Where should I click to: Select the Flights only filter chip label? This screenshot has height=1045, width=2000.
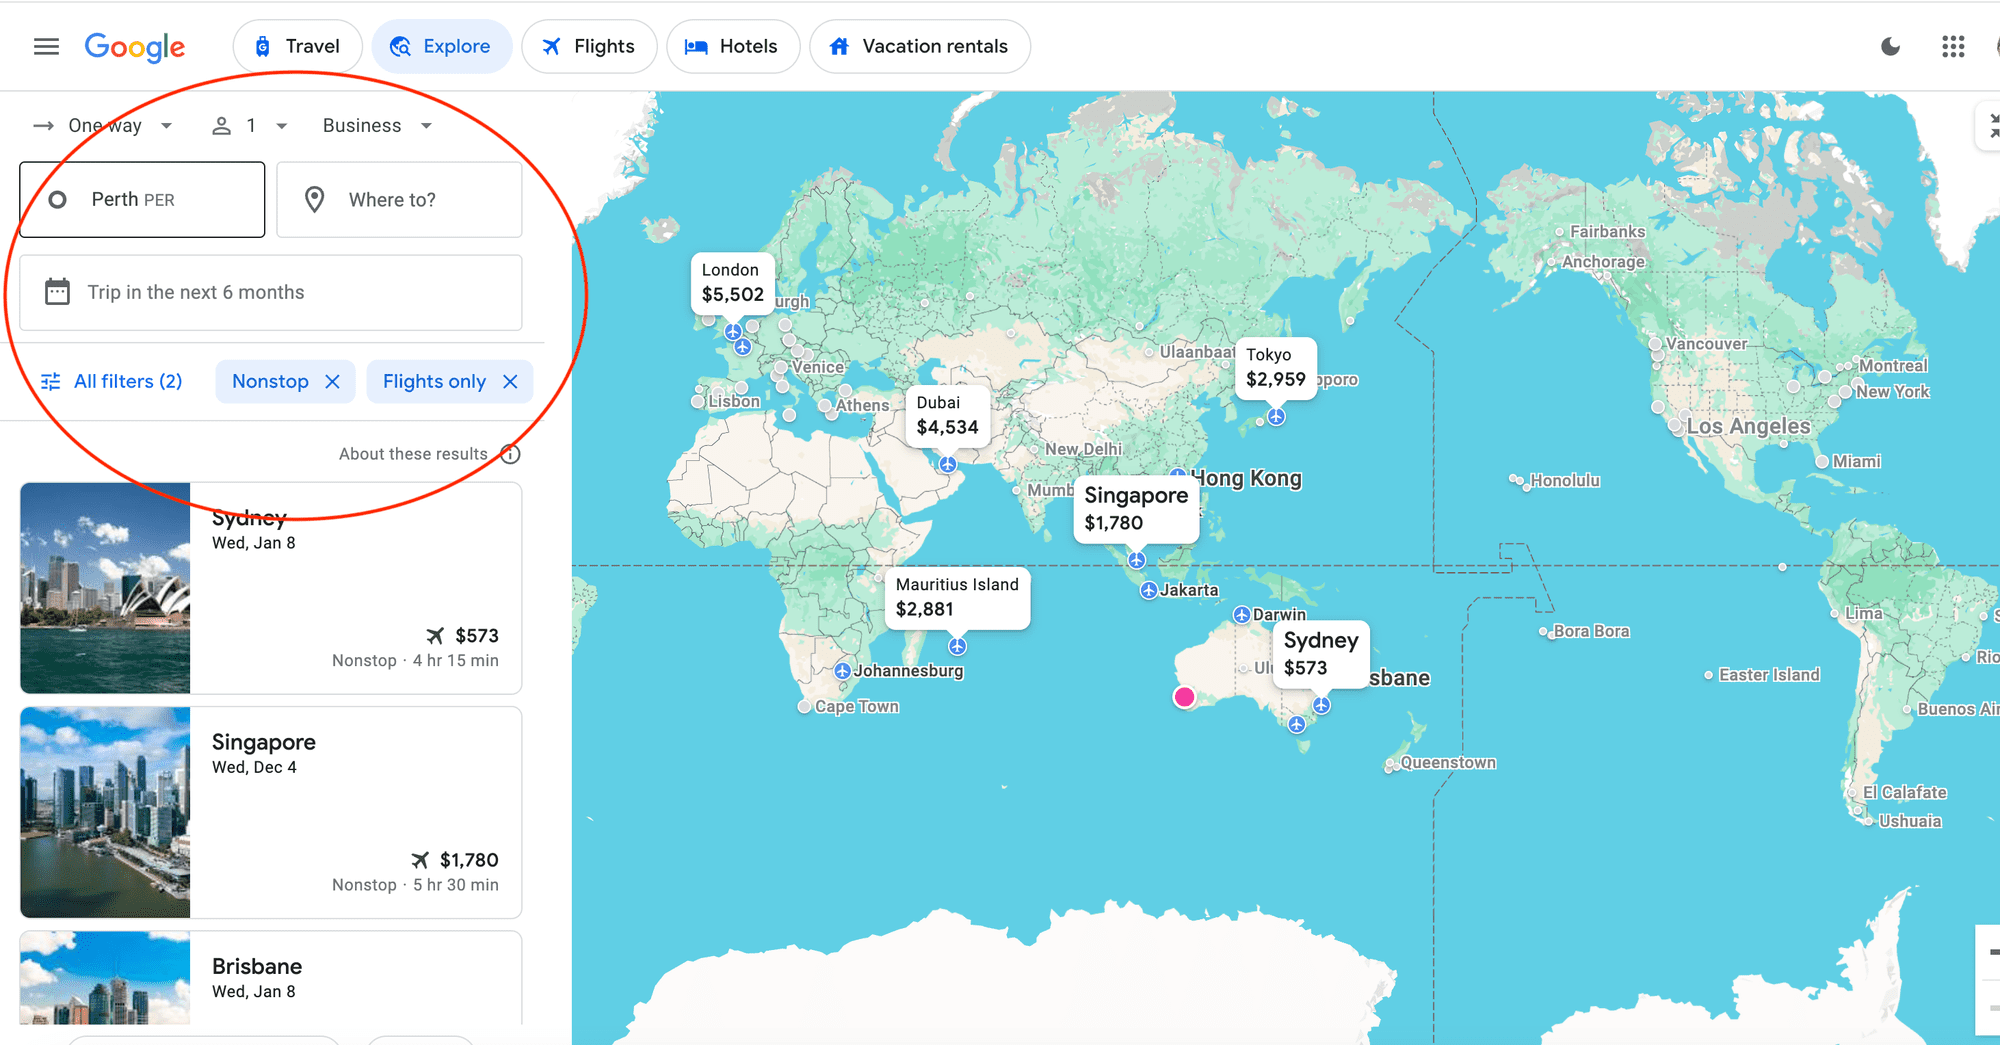[x=434, y=381]
